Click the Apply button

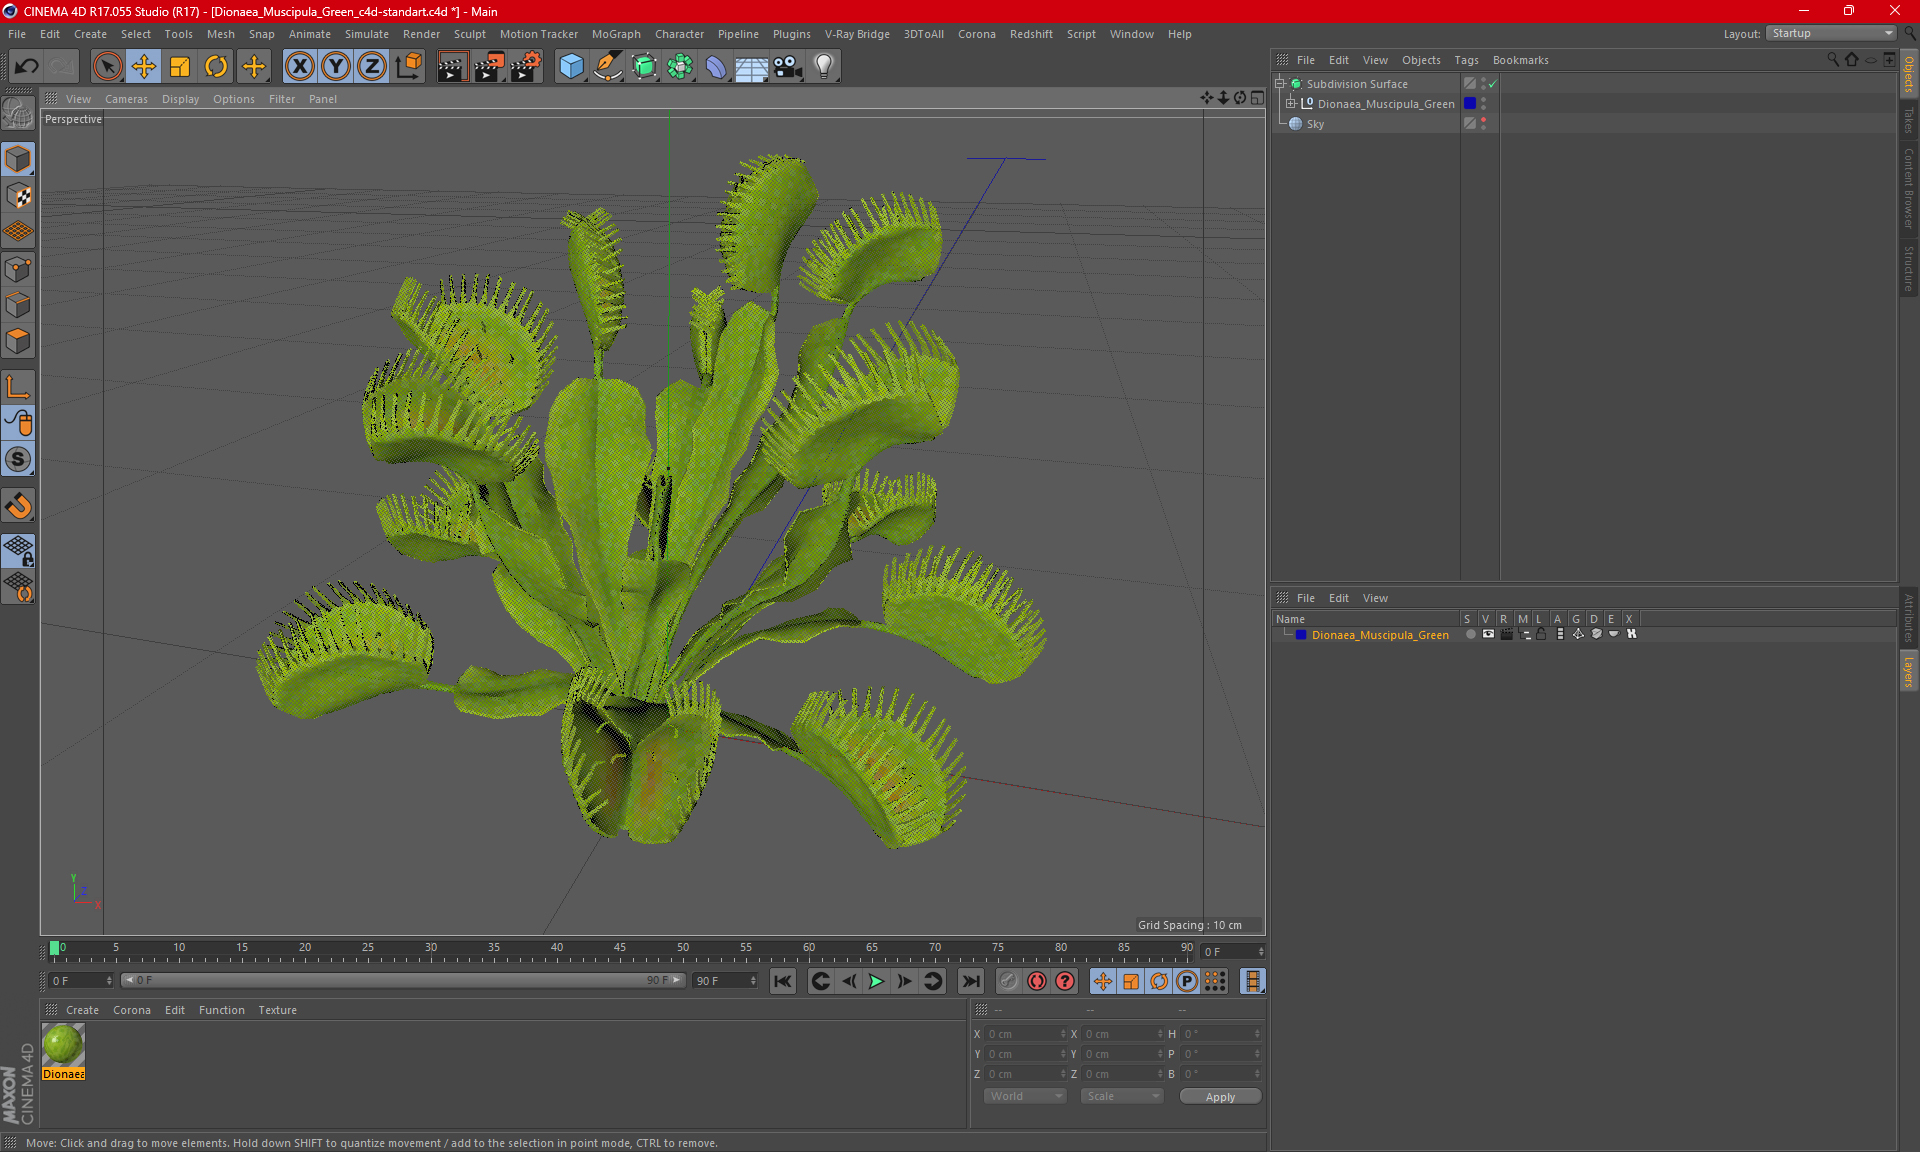pyautogui.click(x=1220, y=1096)
